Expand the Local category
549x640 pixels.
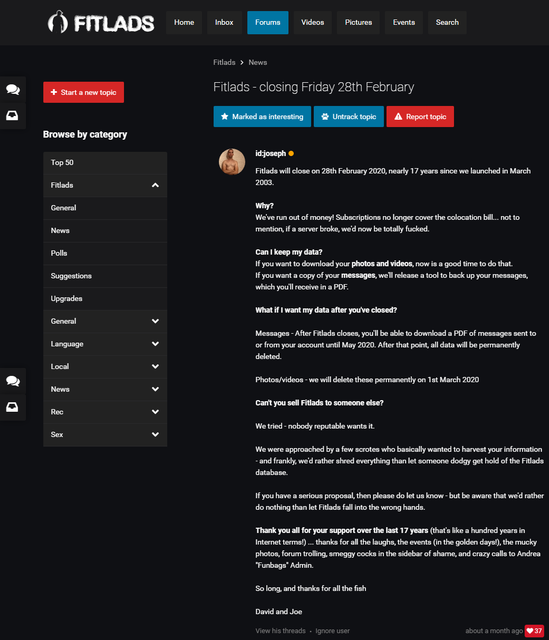point(105,367)
